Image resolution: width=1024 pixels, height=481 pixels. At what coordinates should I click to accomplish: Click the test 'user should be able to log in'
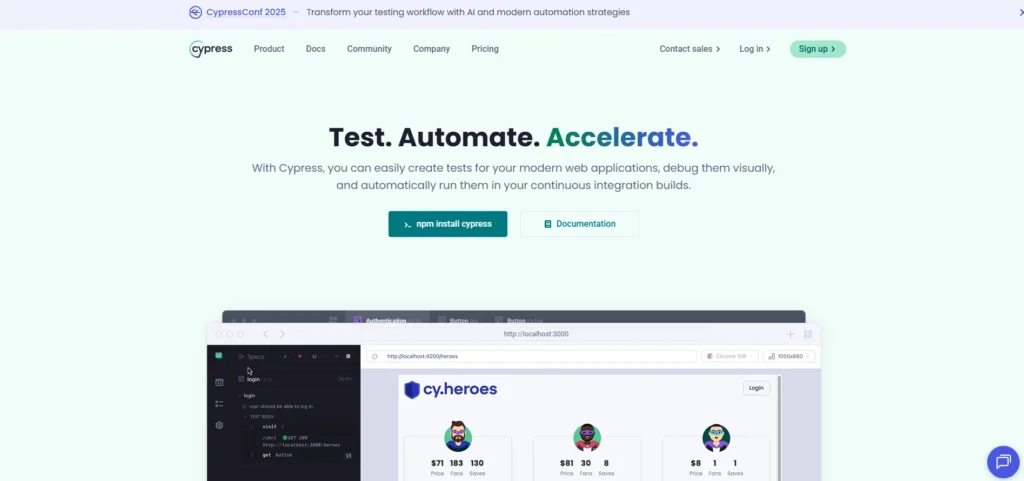click(281, 406)
